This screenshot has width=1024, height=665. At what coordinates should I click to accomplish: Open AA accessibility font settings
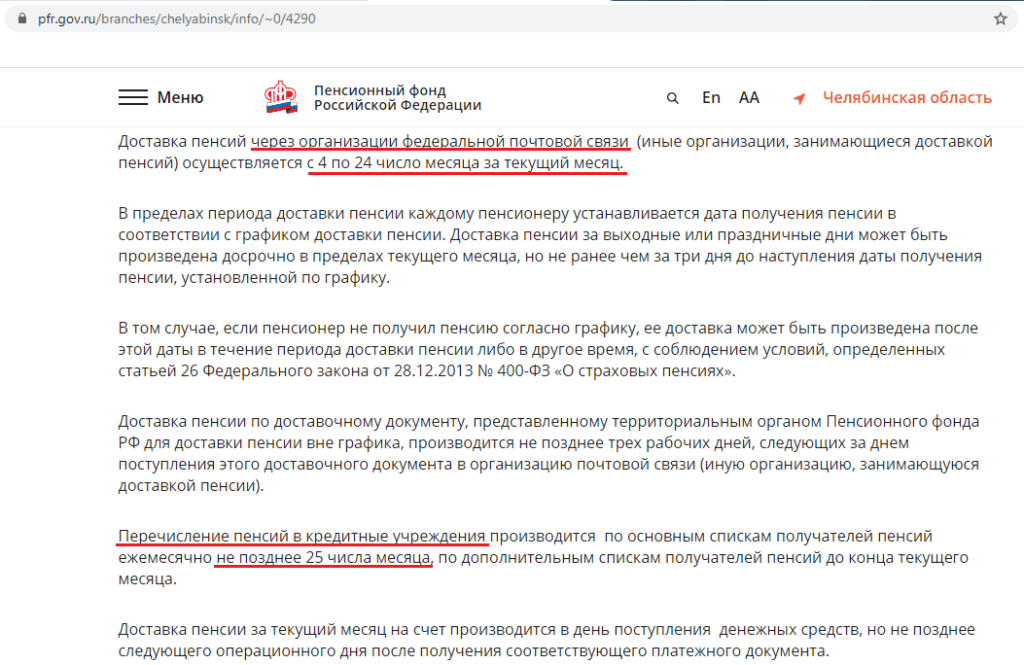click(x=748, y=97)
